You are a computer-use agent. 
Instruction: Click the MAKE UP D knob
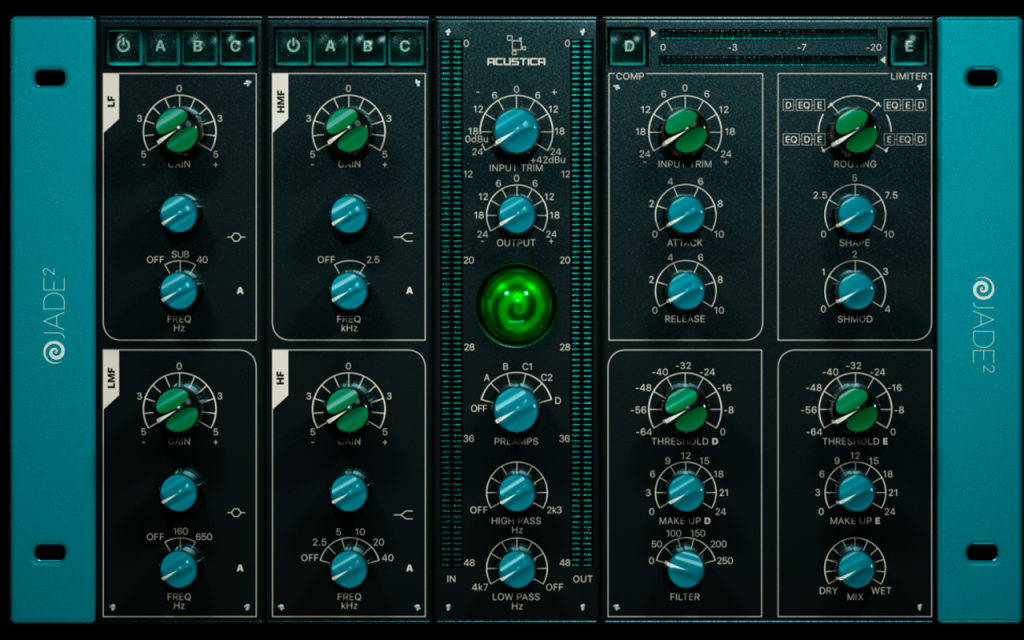pyautogui.click(x=685, y=492)
